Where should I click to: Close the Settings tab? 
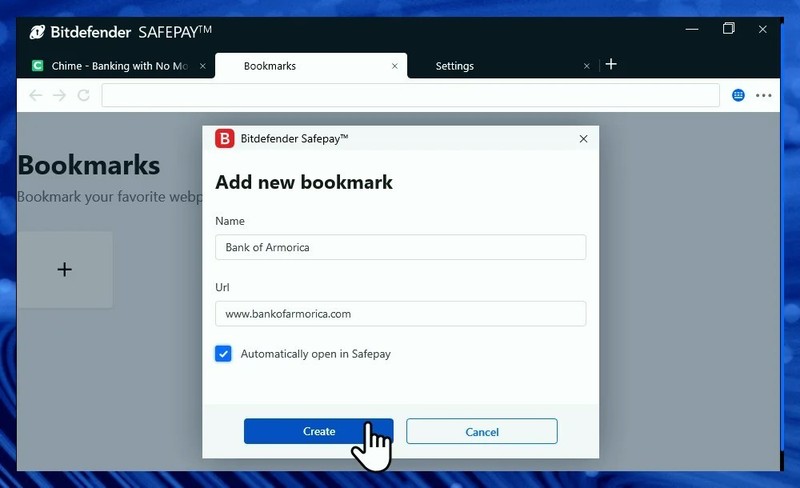click(x=587, y=66)
